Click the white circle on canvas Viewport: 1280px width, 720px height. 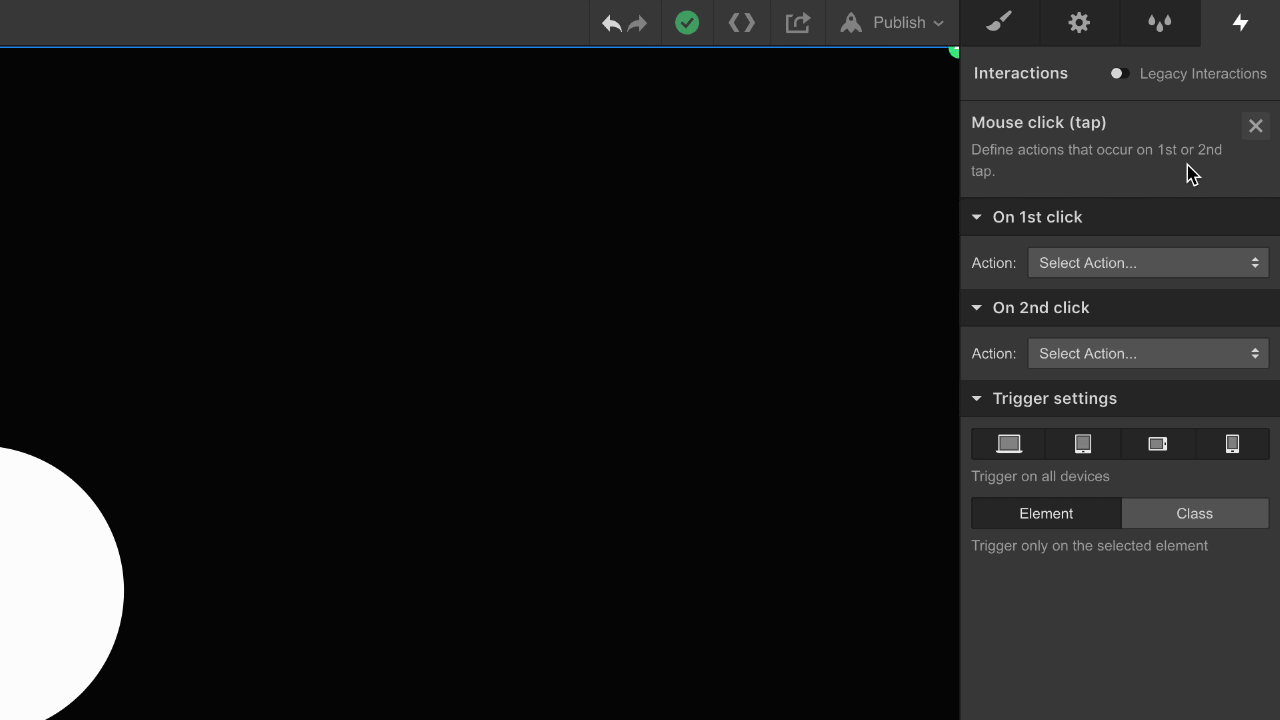coord(55,585)
